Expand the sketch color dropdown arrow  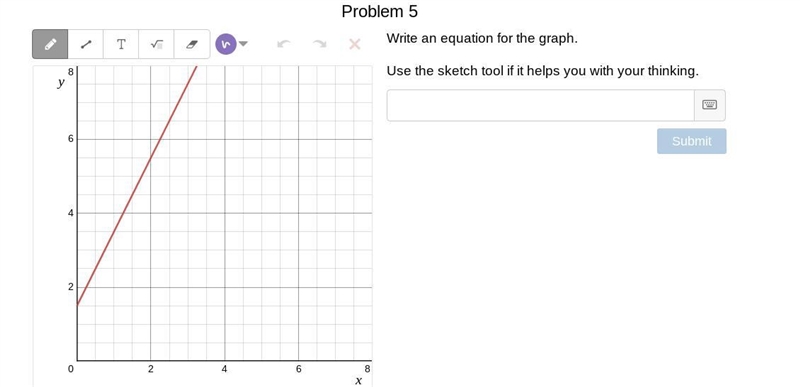point(243,44)
